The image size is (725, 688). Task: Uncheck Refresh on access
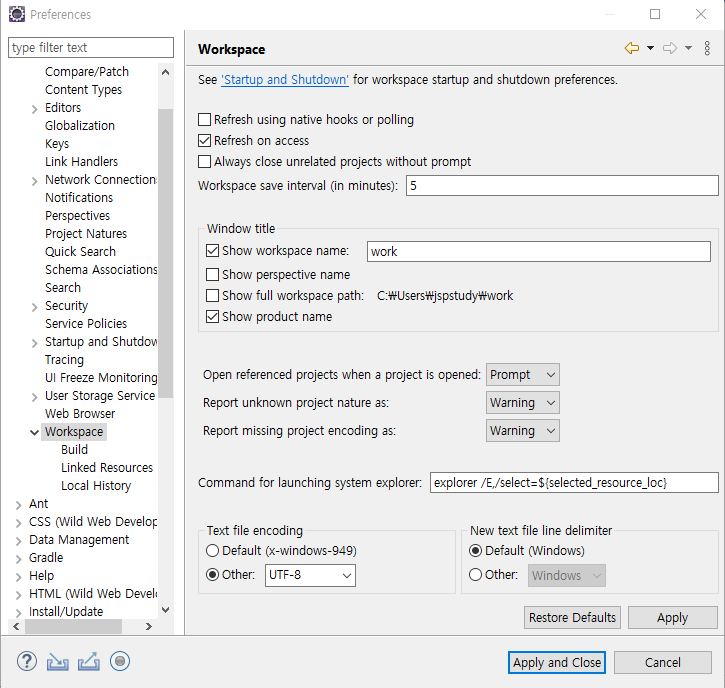(204, 141)
